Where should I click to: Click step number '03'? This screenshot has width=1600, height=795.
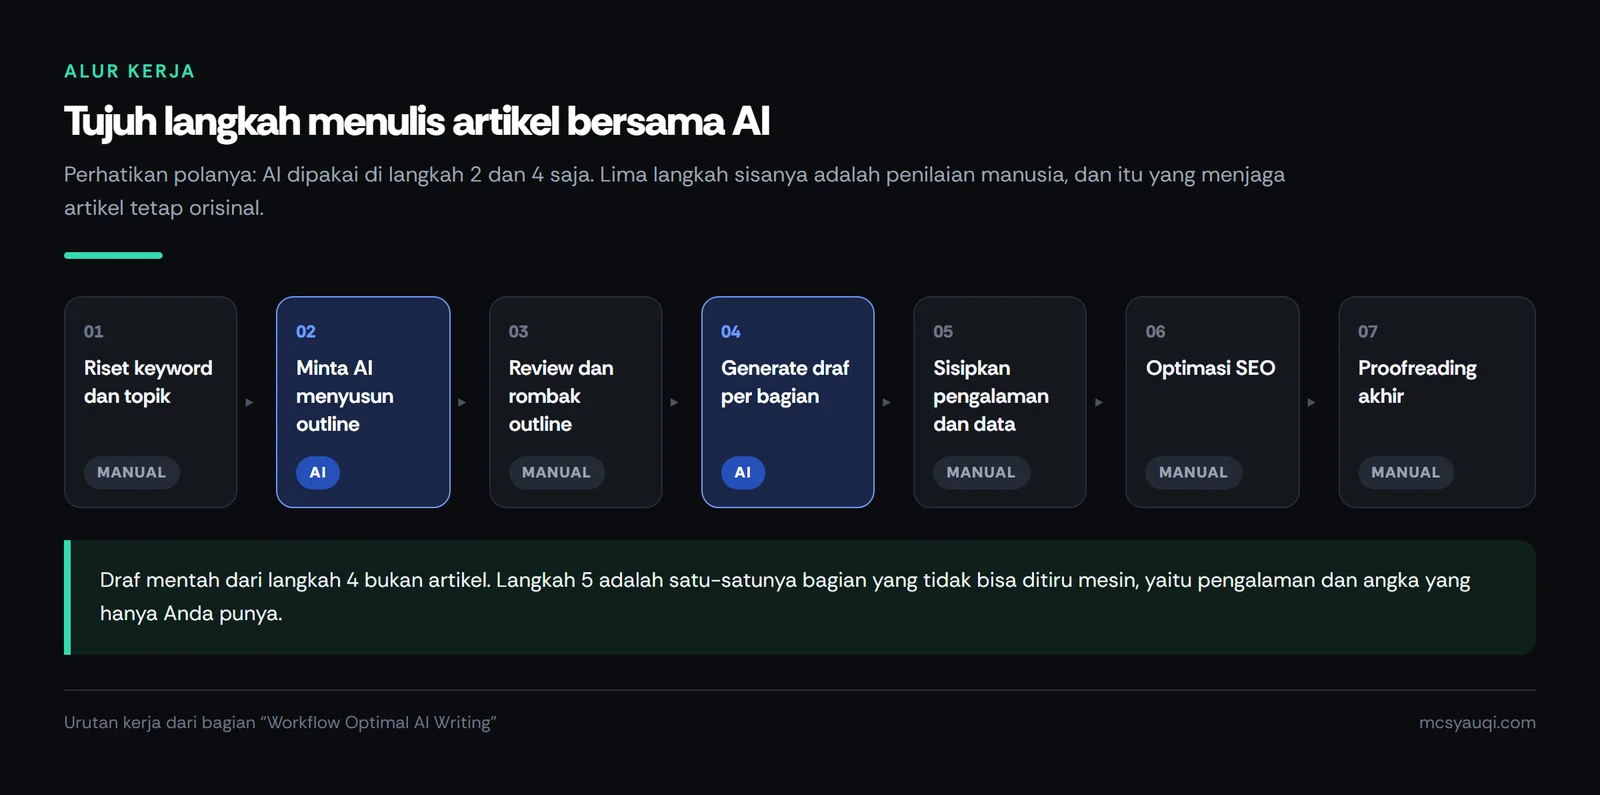518,331
